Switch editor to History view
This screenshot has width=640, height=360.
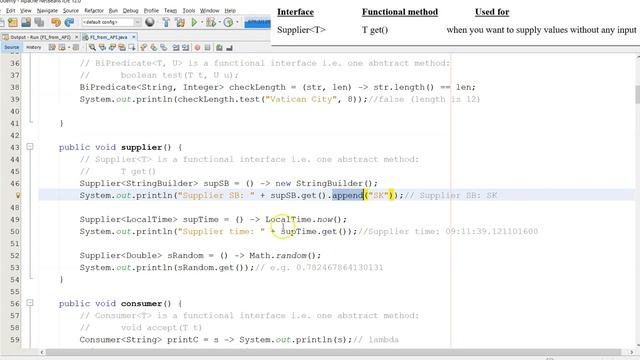[33, 47]
